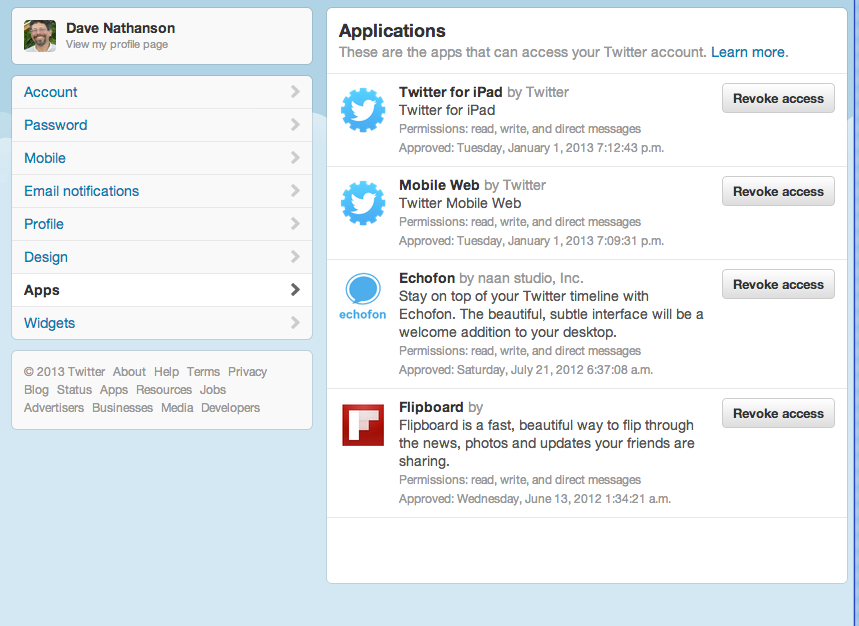
Task: Open the About footer link
Action: tap(129, 371)
